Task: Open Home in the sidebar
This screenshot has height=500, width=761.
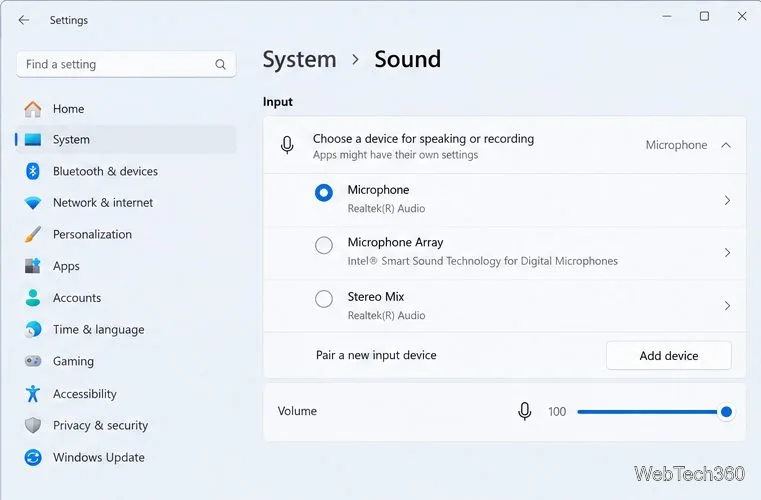Action: (126, 109)
